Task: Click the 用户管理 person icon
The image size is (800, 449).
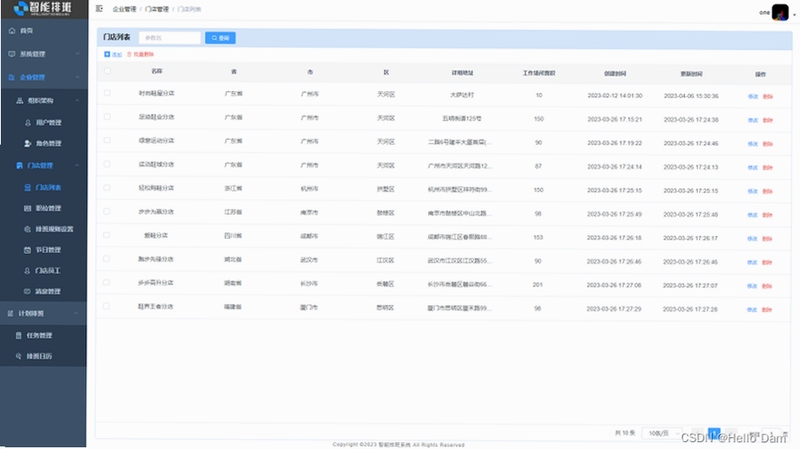Action: pos(28,122)
